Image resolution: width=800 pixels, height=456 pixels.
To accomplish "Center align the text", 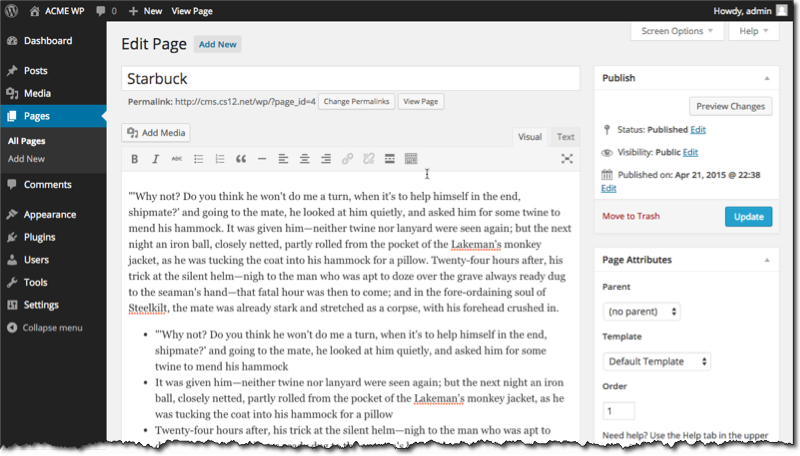I will (304, 159).
